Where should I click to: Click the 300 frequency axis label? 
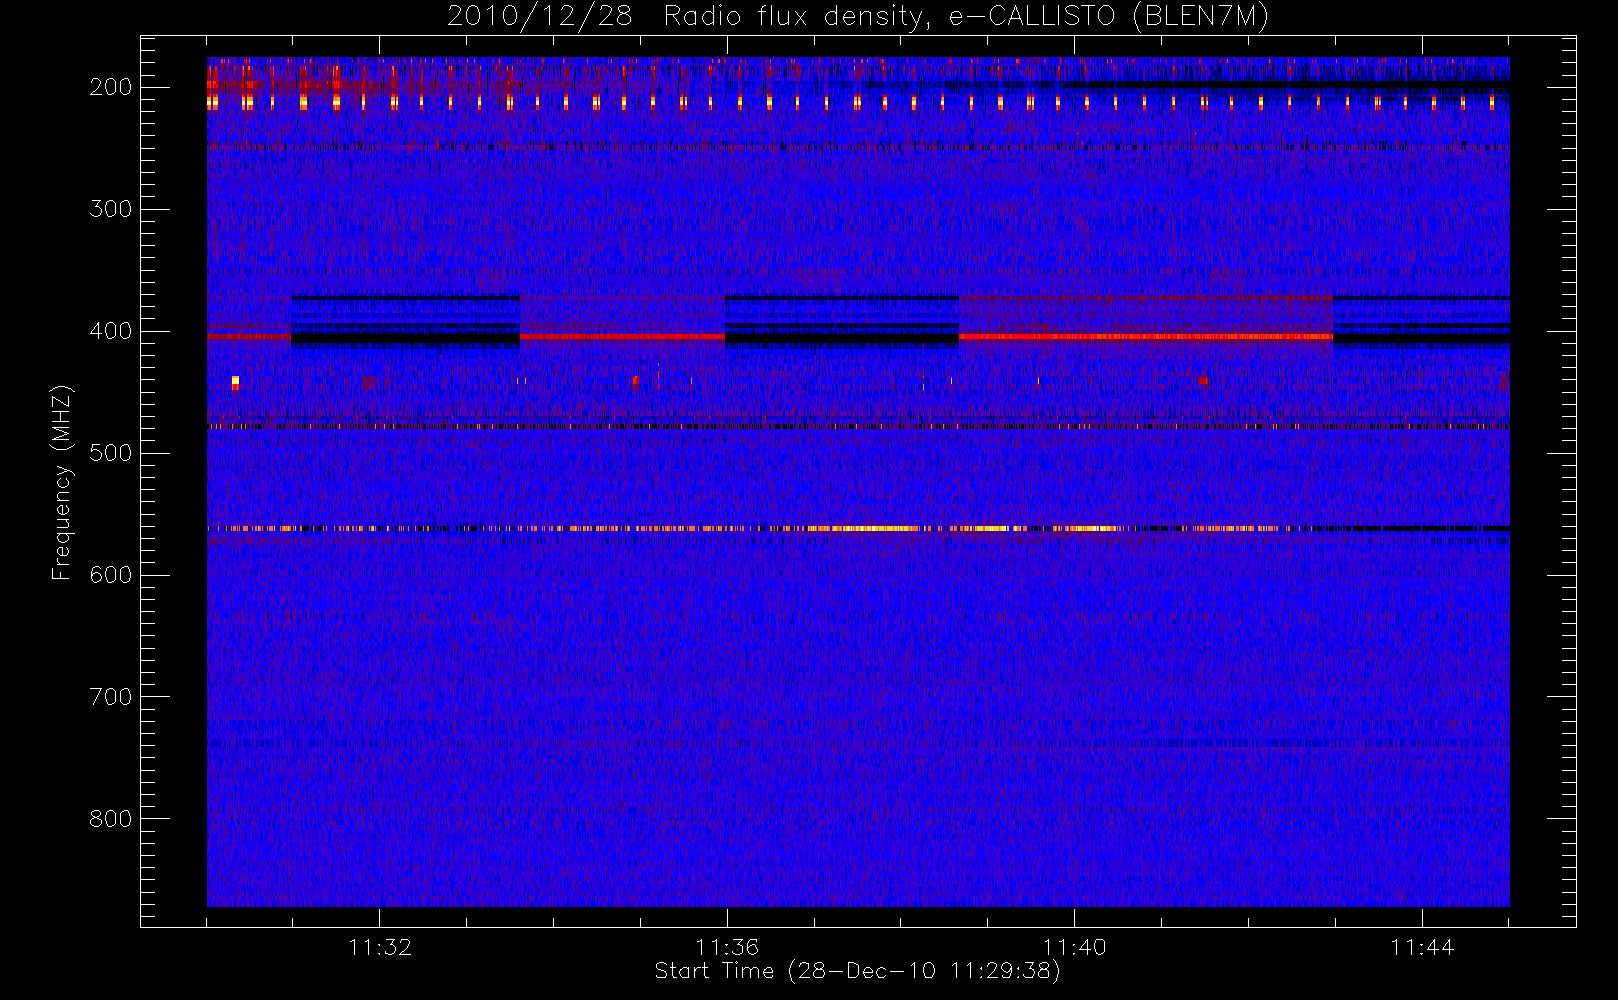coord(110,209)
